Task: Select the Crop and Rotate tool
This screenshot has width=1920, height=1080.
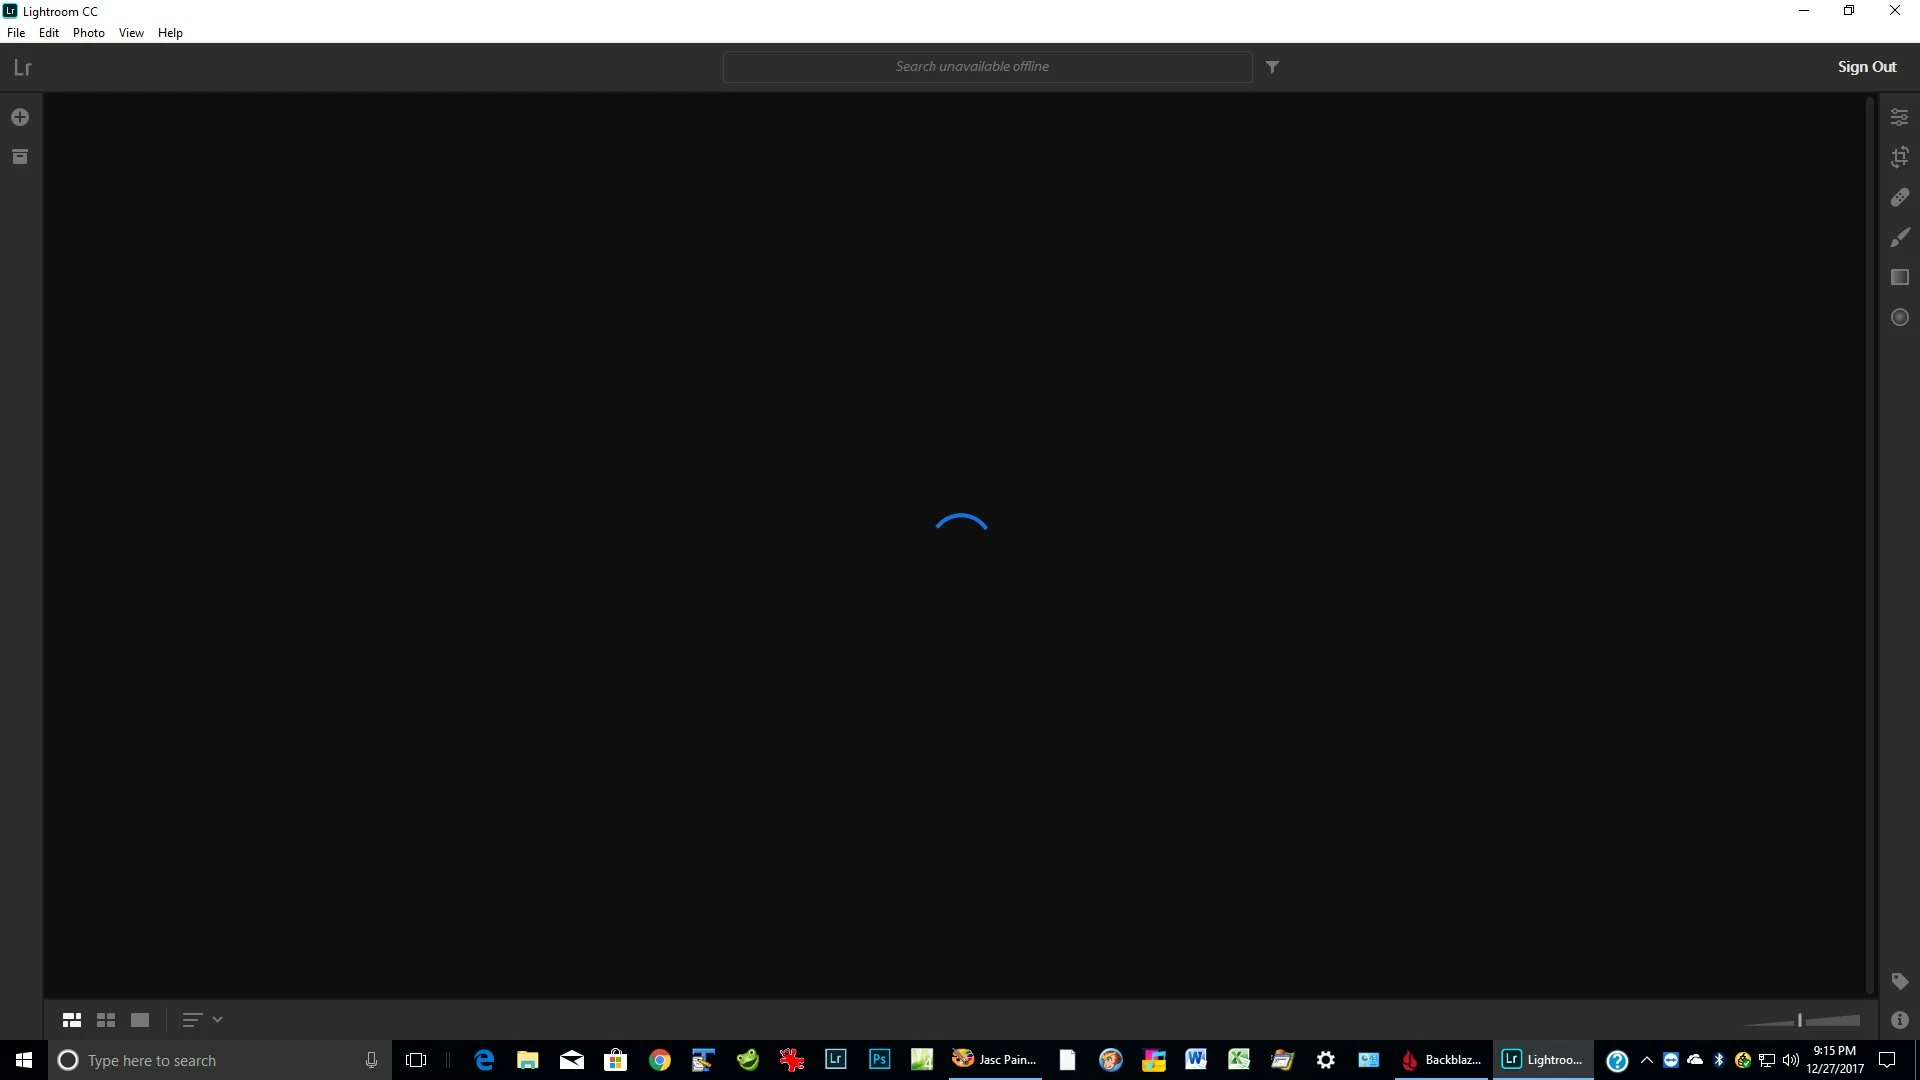Action: (x=1900, y=157)
